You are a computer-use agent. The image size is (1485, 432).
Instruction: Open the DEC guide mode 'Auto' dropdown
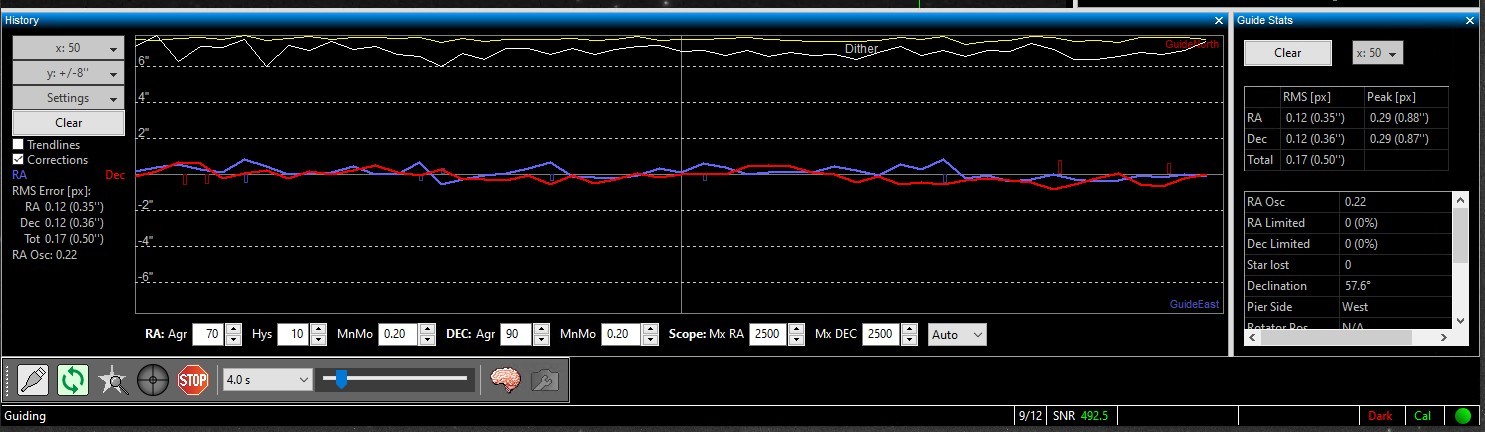(x=957, y=334)
